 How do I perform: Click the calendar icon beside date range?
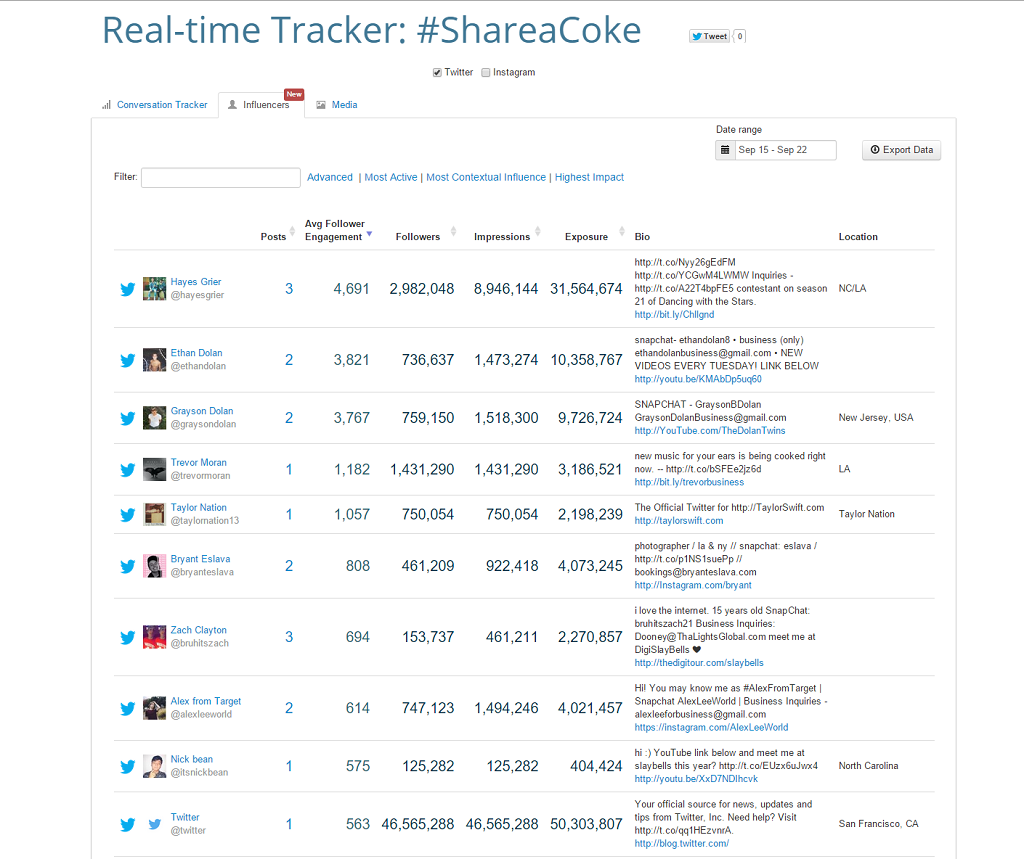pos(725,150)
